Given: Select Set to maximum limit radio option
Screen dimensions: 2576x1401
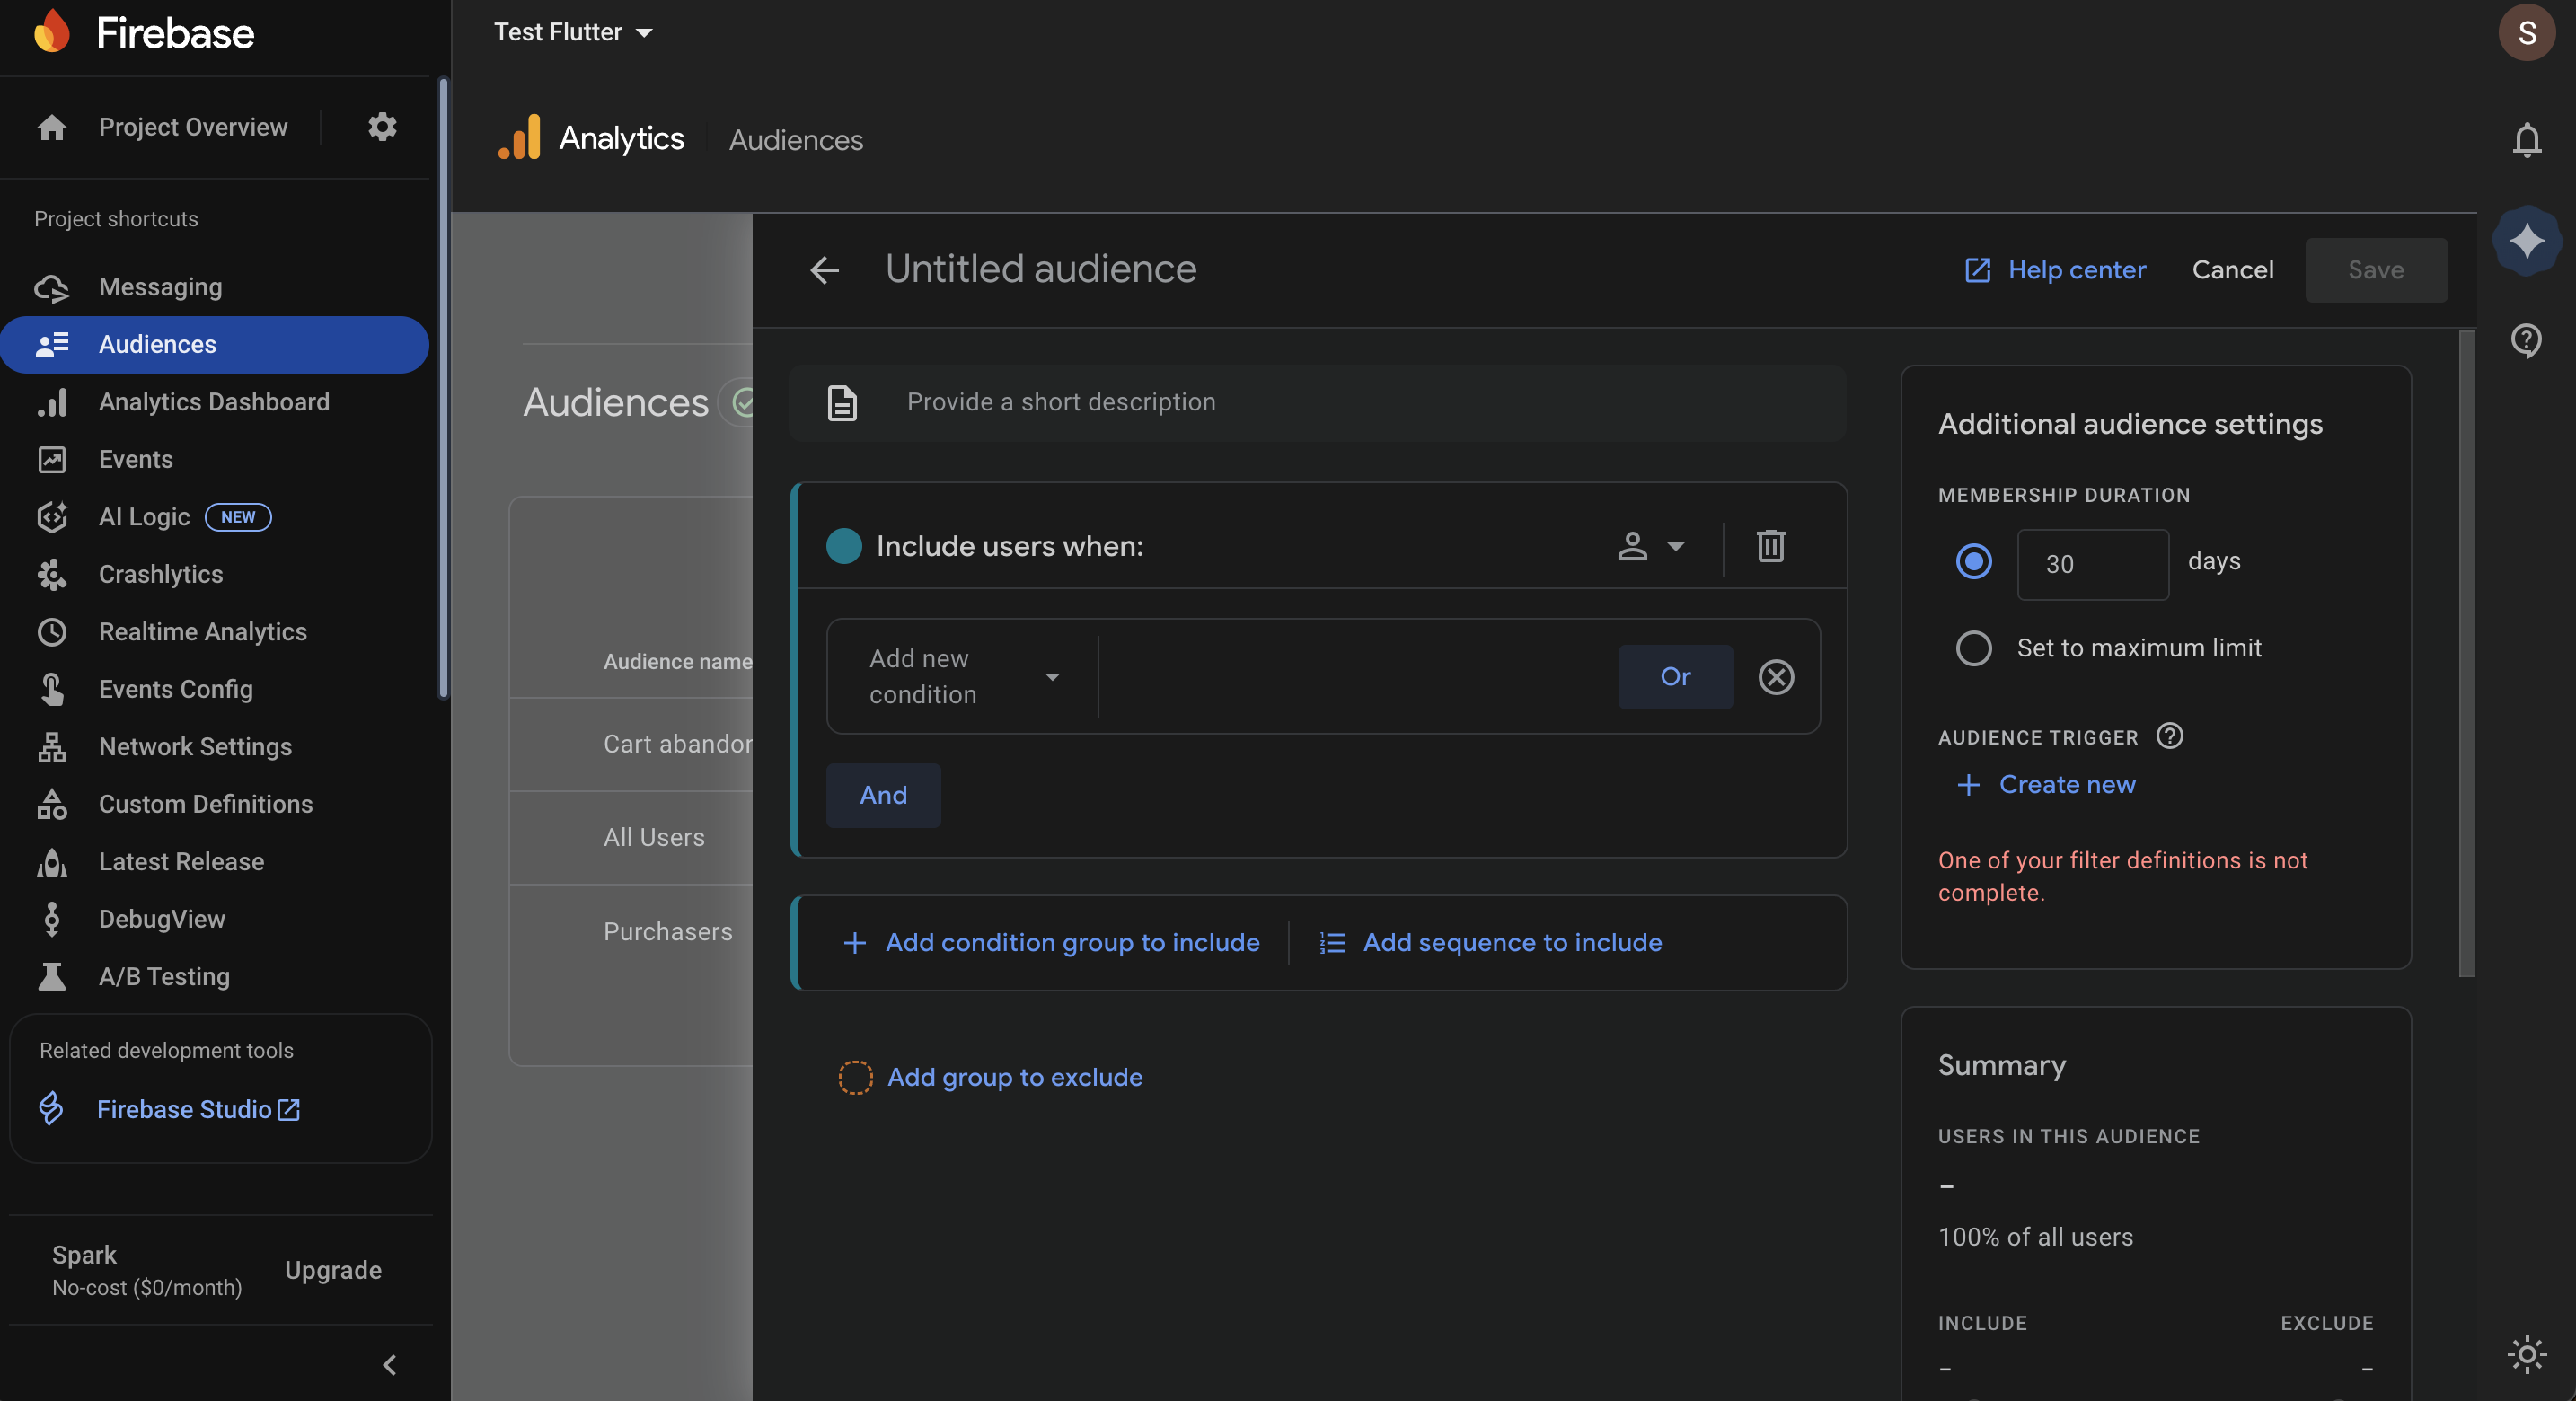Looking at the screenshot, I should 1973,648.
